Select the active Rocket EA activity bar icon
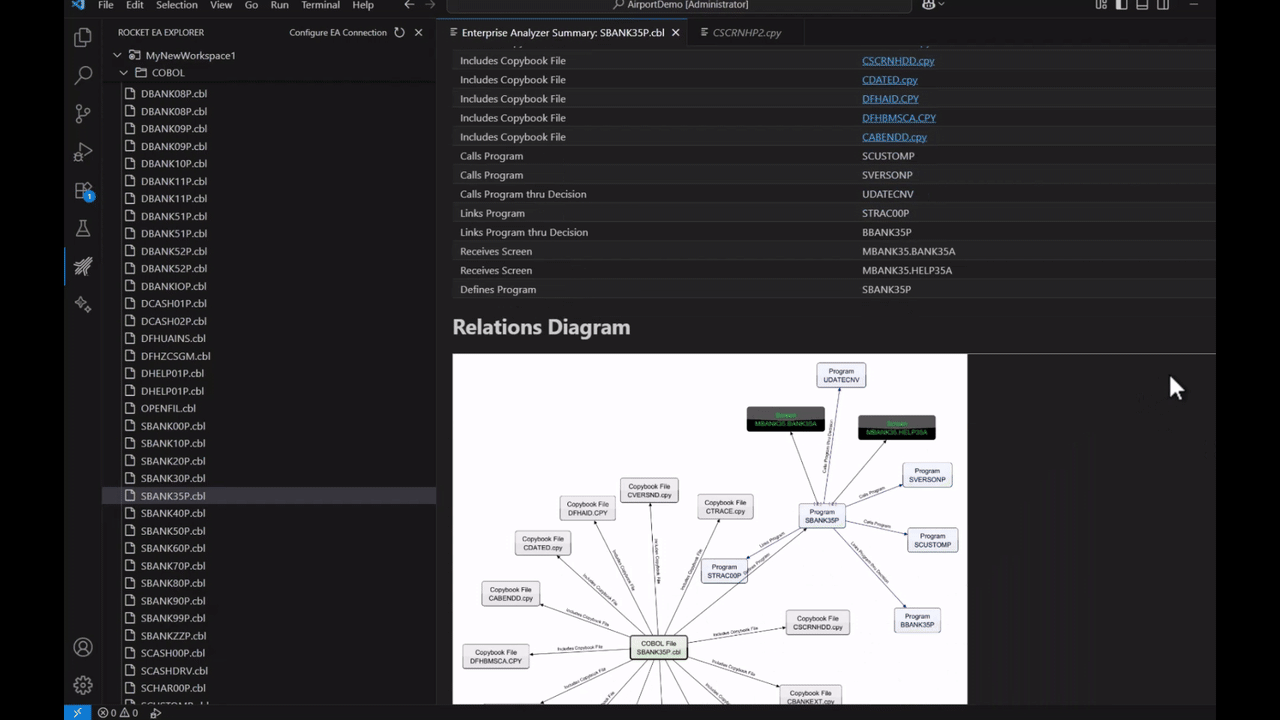 coord(83,267)
